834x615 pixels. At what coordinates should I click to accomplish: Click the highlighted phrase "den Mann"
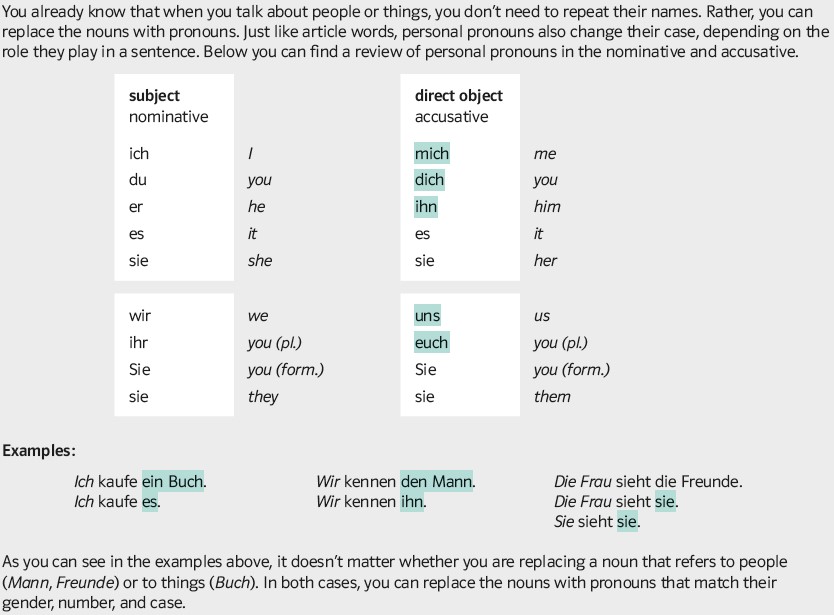tap(436, 482)
